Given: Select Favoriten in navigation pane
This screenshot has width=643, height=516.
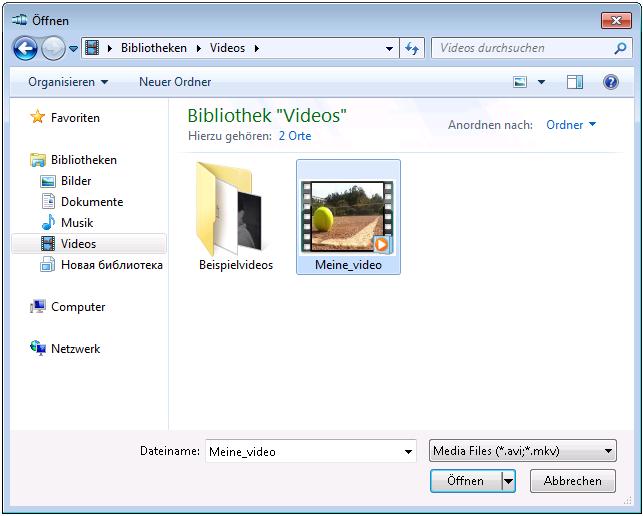Looking at the screenshot, I should [75, 118].
